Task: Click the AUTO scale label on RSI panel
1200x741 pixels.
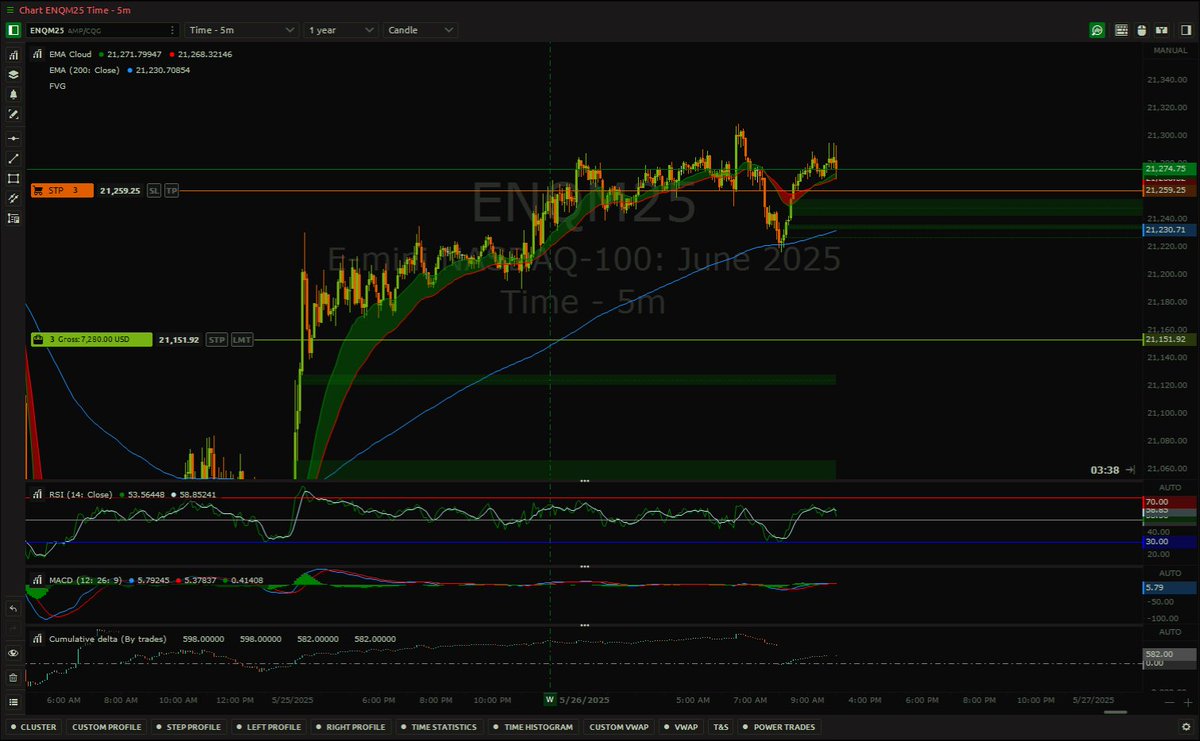Action: click(x=1170, y=486)
